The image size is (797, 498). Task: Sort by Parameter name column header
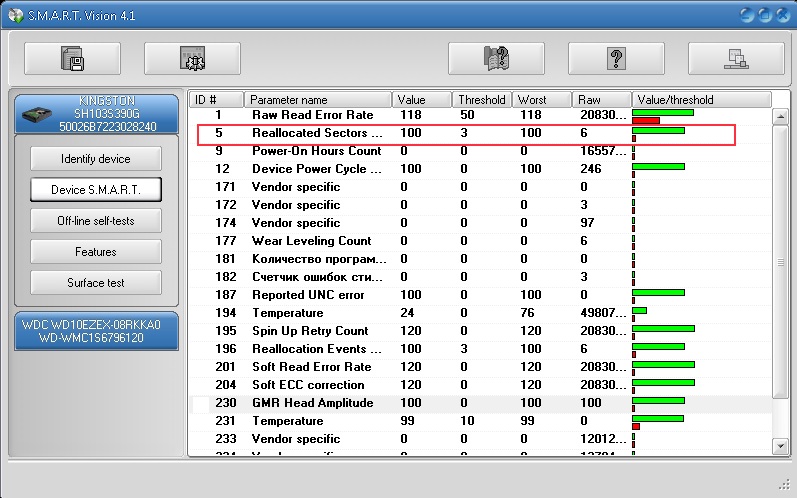tap(317, 100)
